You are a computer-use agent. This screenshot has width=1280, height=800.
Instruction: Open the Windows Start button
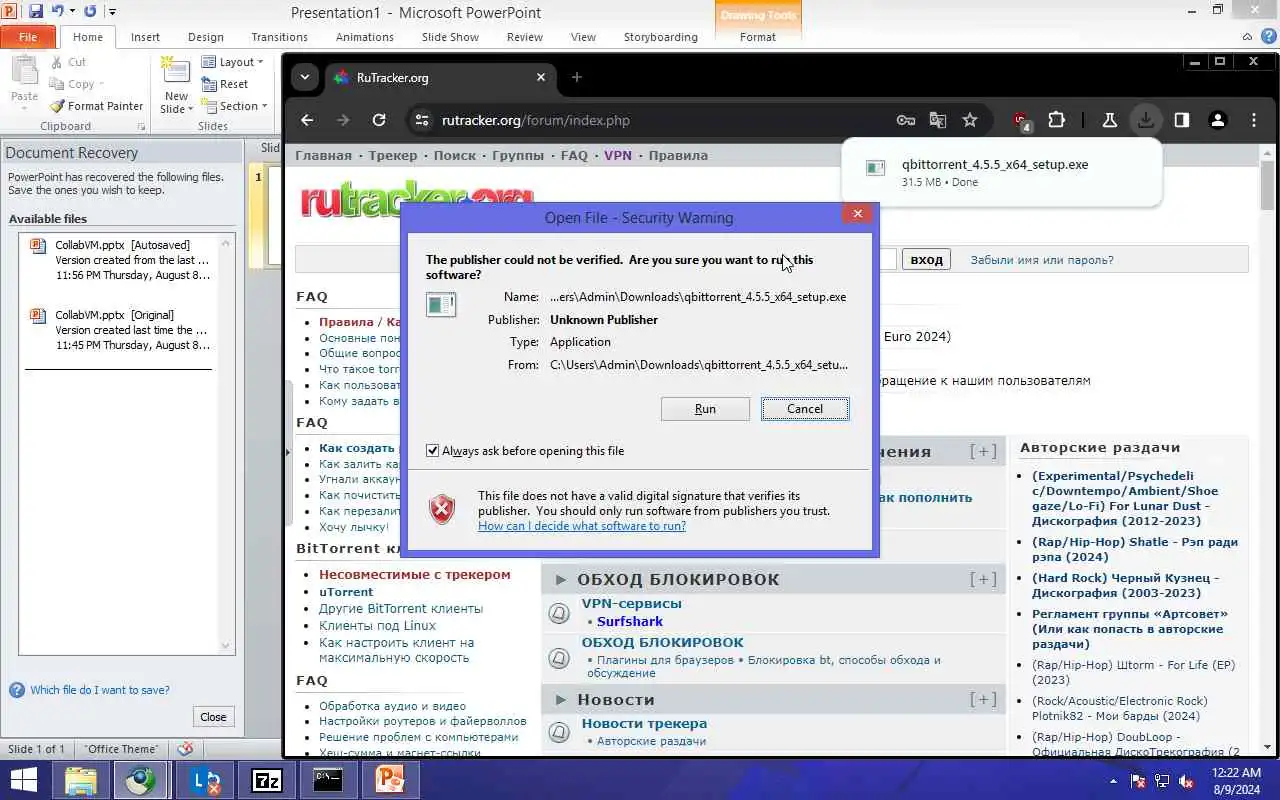(24, 780)
